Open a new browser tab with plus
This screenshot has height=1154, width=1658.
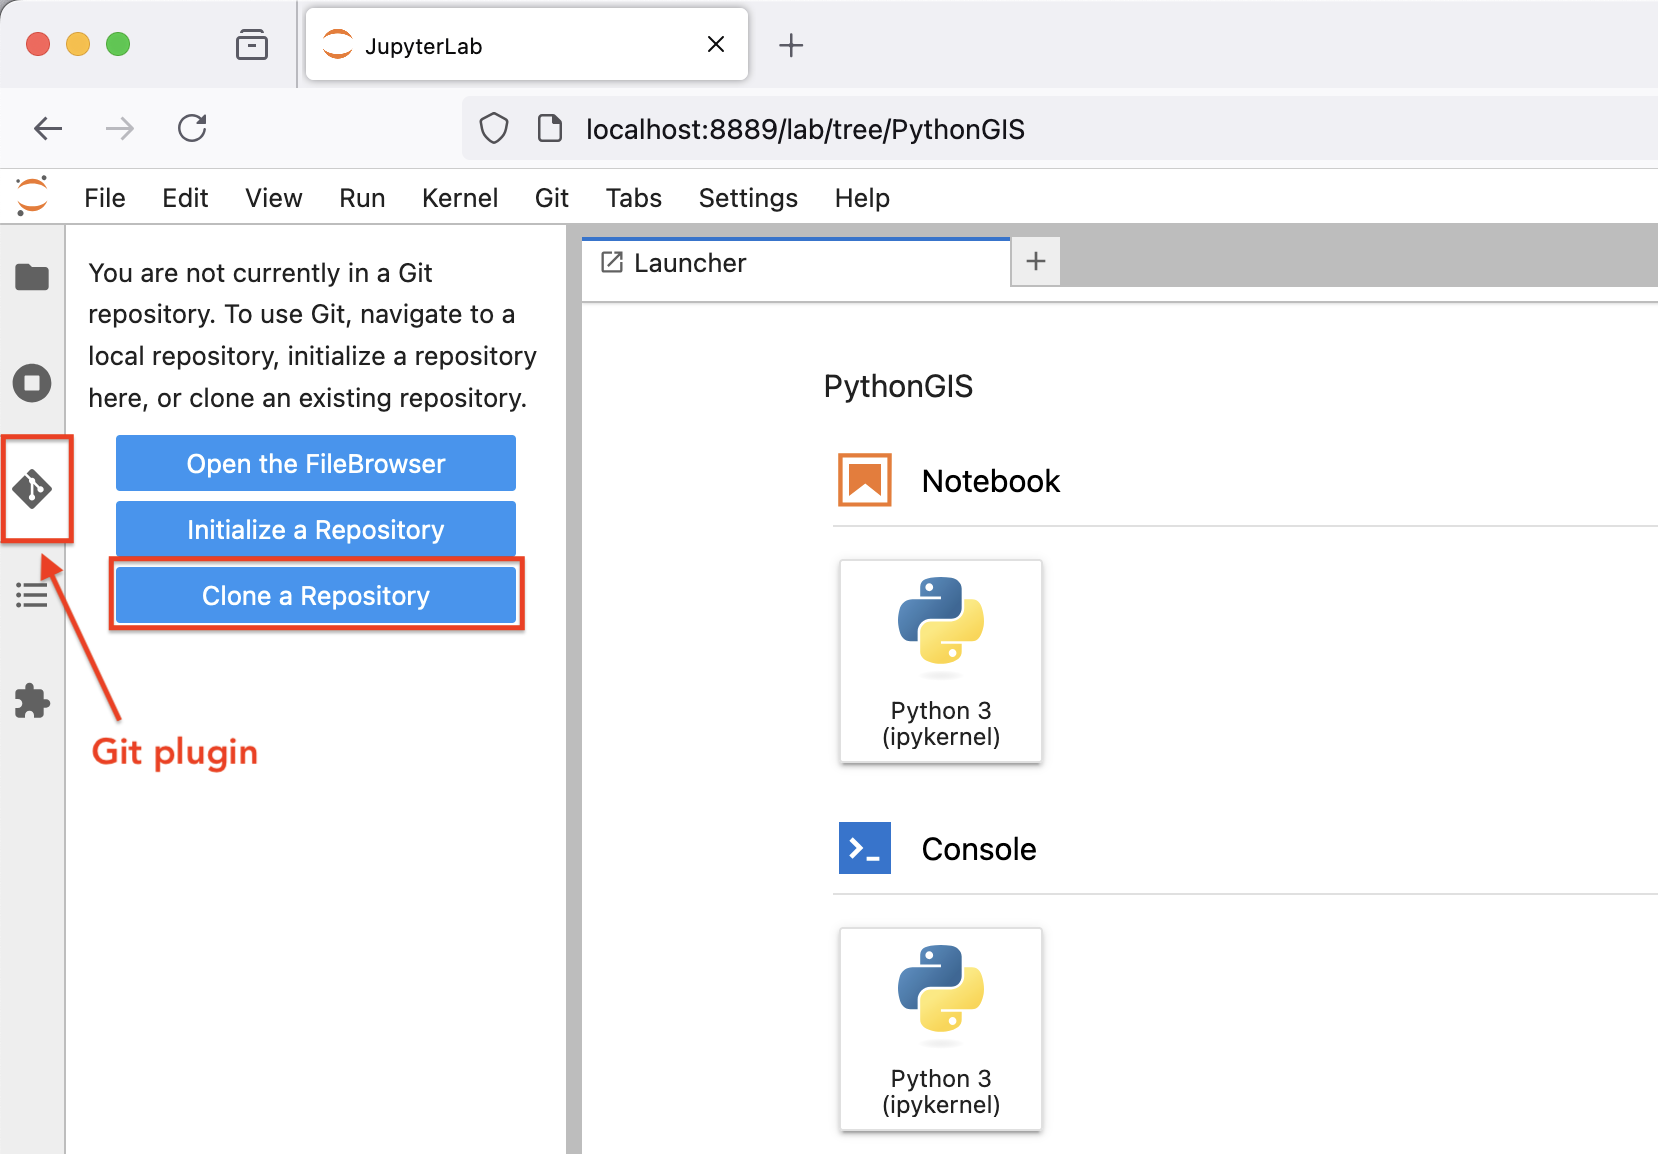791,45
